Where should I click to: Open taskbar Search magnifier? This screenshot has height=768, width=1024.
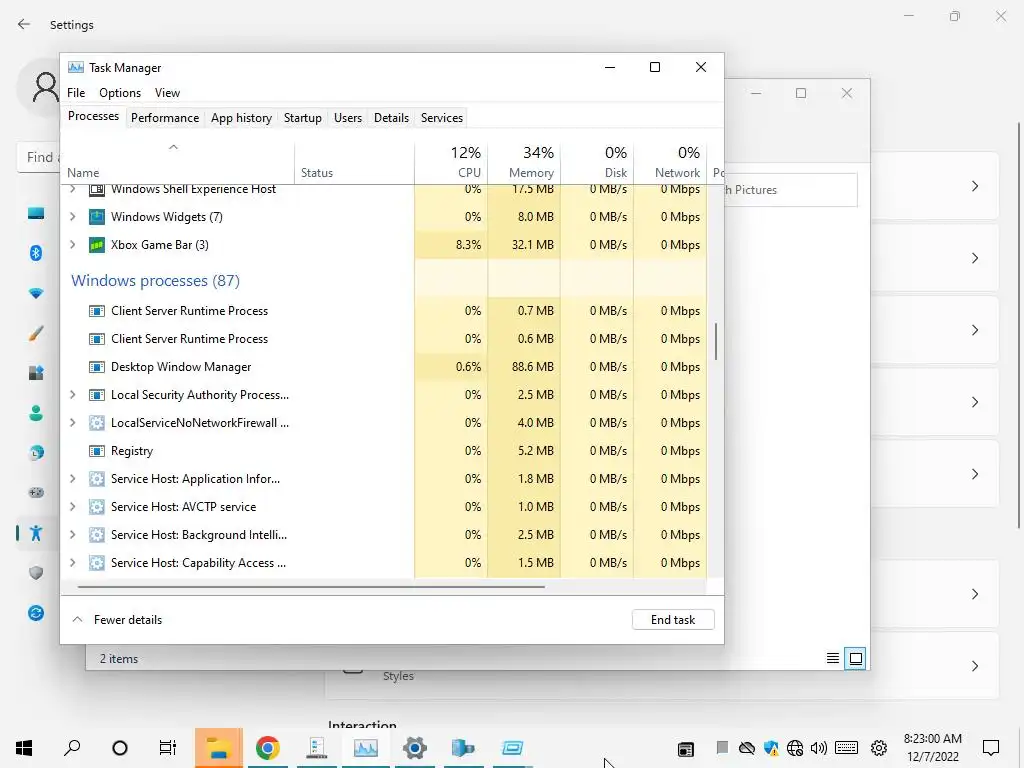click(x=72, y=748)
